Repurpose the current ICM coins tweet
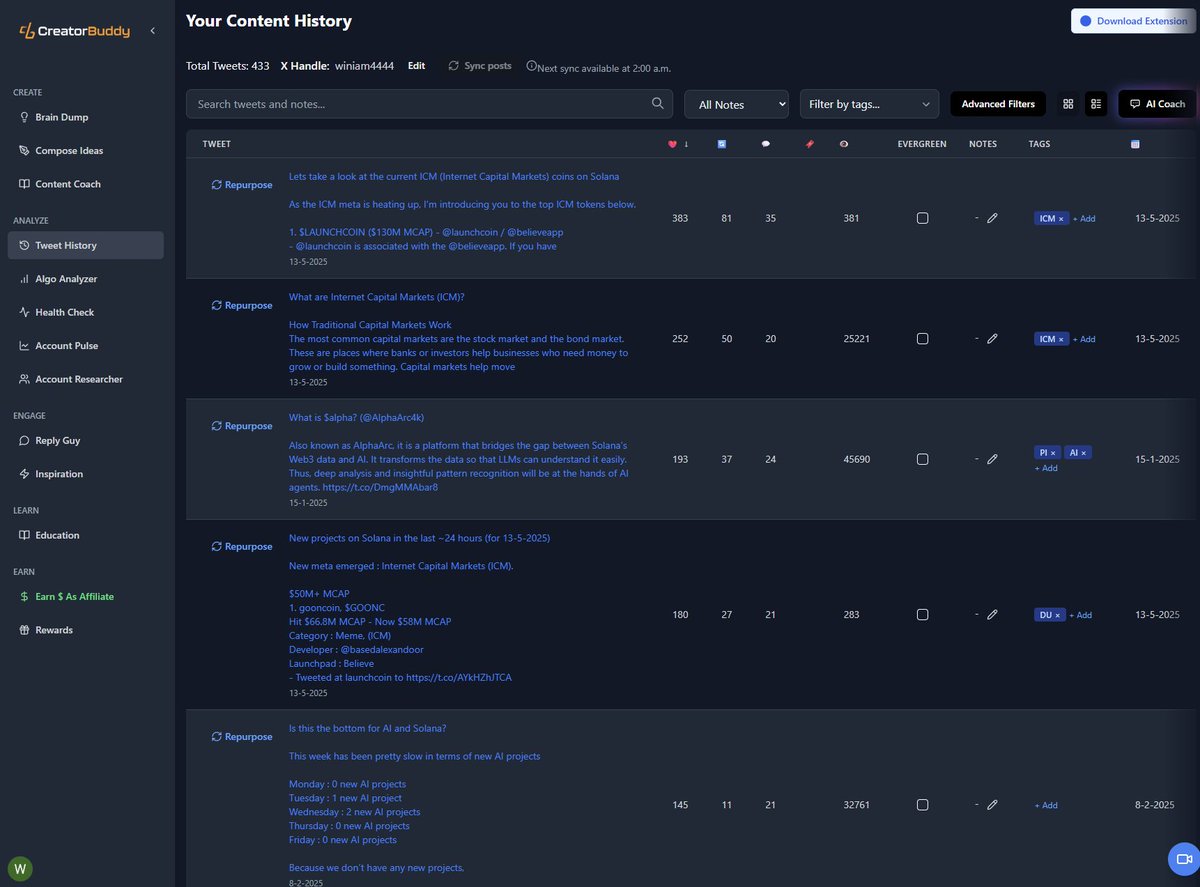Image resolution: width=1200 pixels, height=887 pixels. point(242,185)
